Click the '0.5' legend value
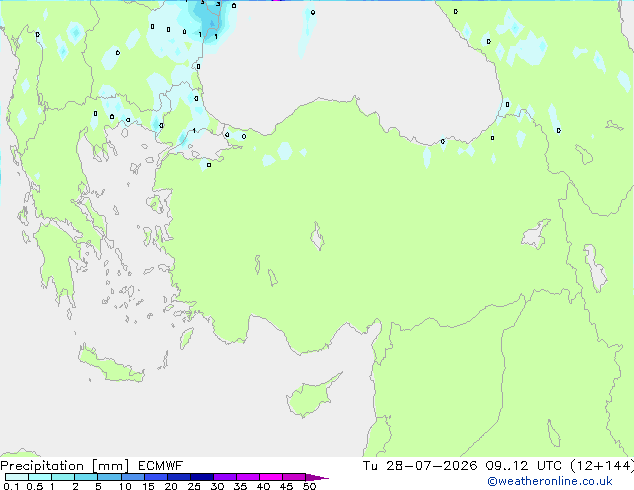This screenshot has width=634, height=490. click(34, 486)
